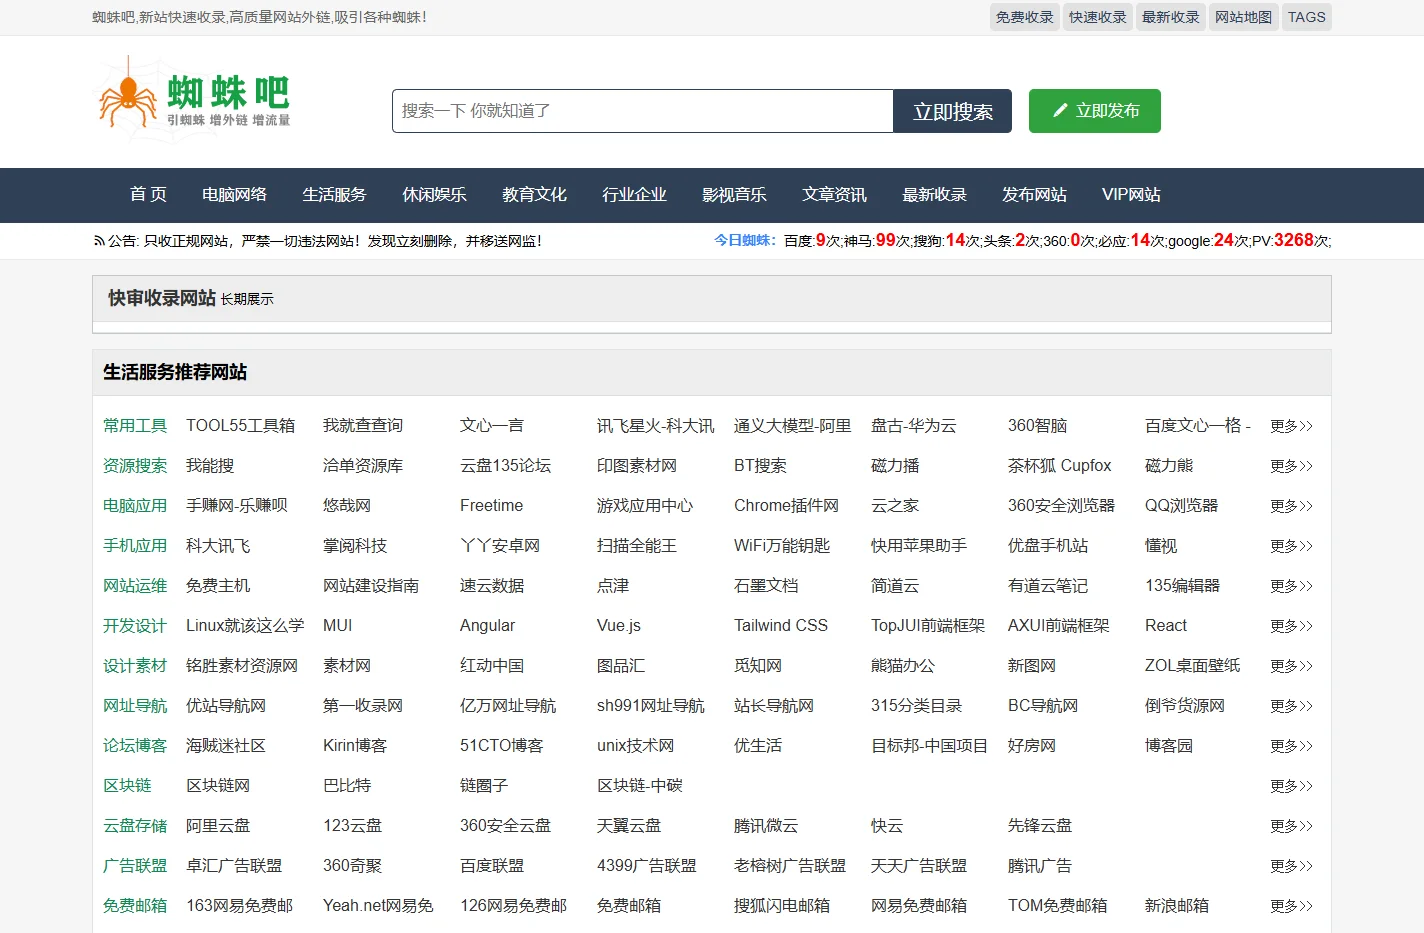Expand 更多>> in the 网站运维 row
1424x933 pixels.
(x=1291, y=586)
